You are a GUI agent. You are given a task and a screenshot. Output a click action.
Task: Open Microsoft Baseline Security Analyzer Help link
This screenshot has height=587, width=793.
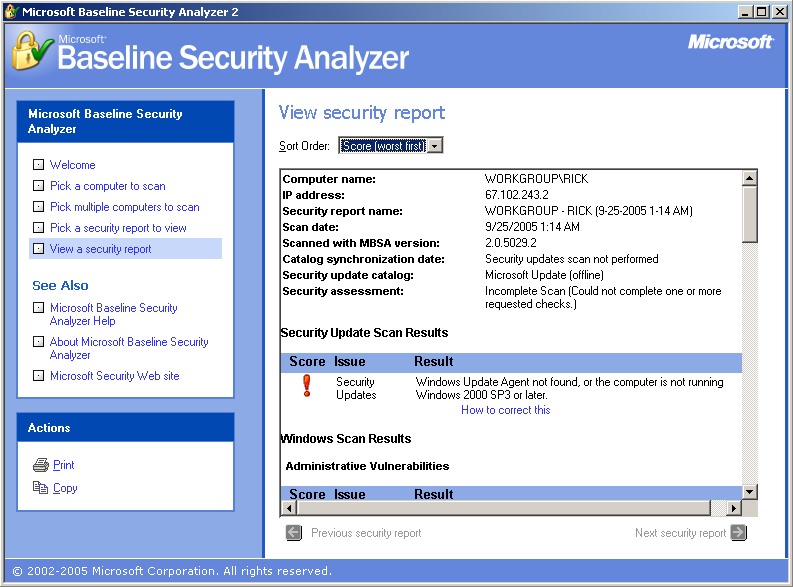(113, 314)
